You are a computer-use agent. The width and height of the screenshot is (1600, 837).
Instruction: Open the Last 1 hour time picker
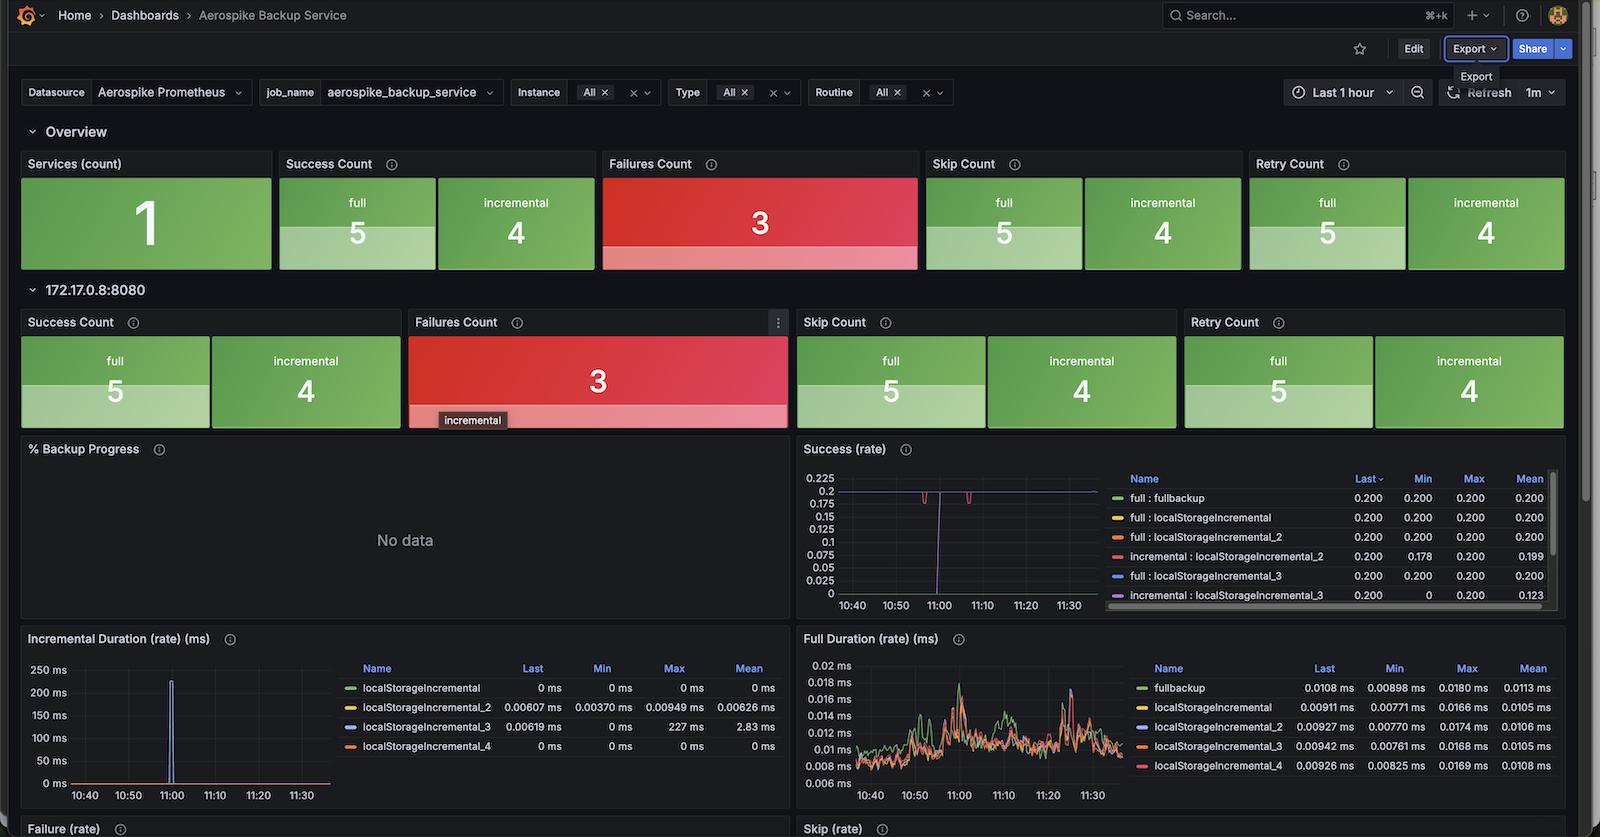coord(1343,92)
